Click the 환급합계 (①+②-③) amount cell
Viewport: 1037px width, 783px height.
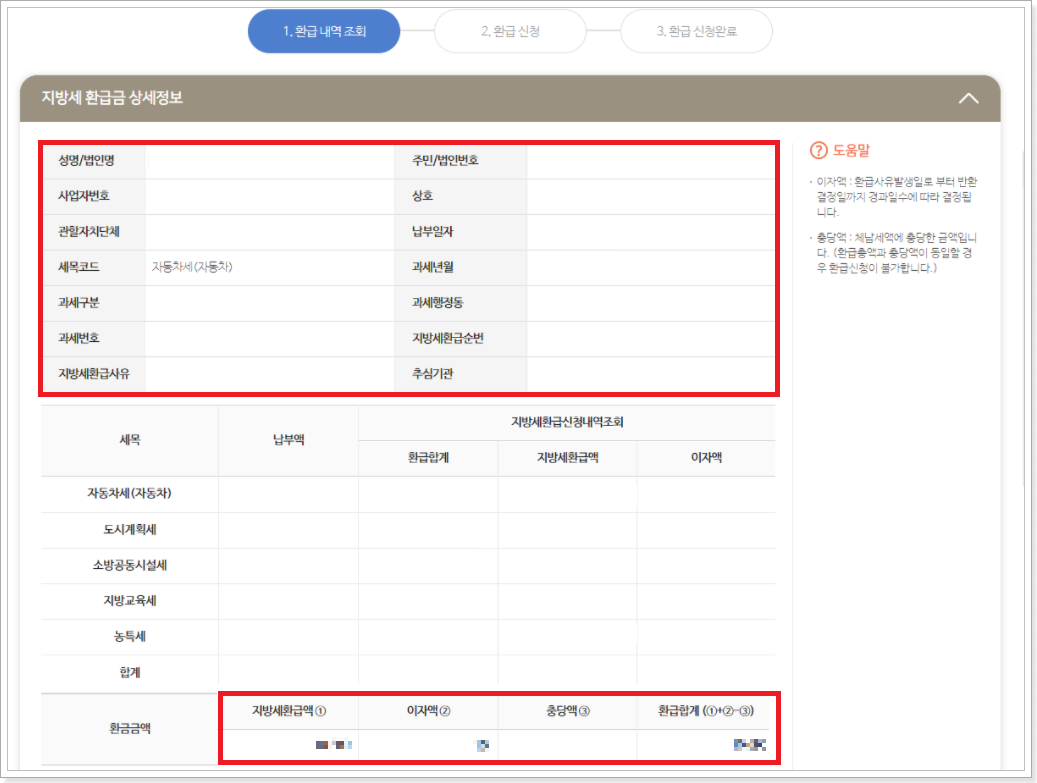point(707,745)
